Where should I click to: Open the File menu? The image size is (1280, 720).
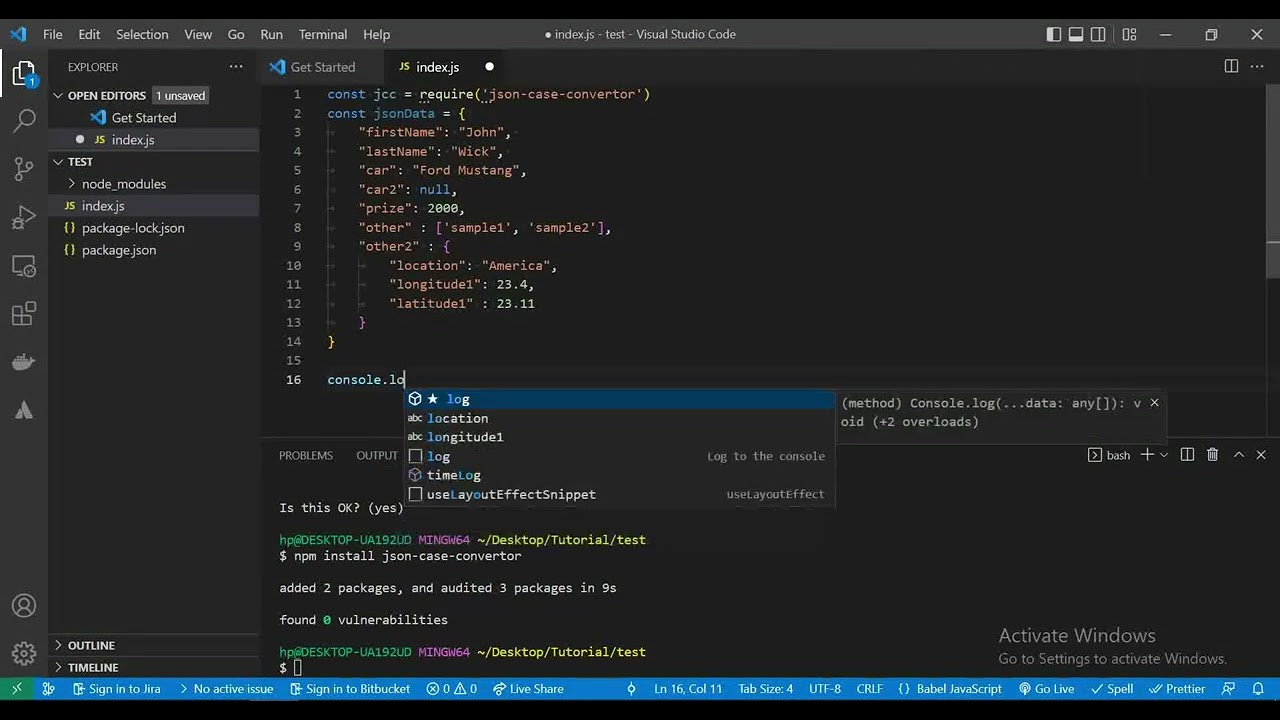pyautogui.click(x=52, y=34)
